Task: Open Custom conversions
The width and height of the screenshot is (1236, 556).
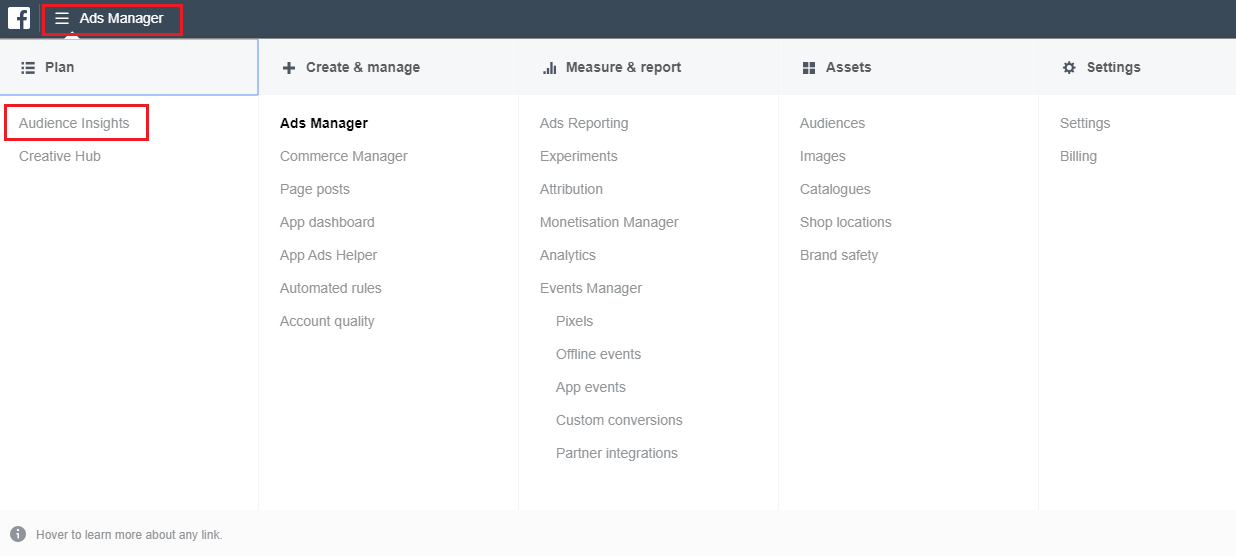Action: (619, 420)
